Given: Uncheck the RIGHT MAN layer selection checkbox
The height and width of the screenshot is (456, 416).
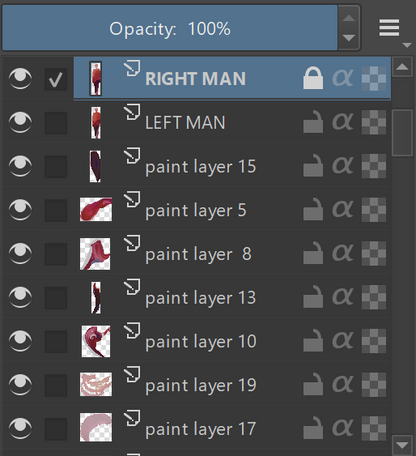Looking at the screenshot, I should (x=56, y=79).
